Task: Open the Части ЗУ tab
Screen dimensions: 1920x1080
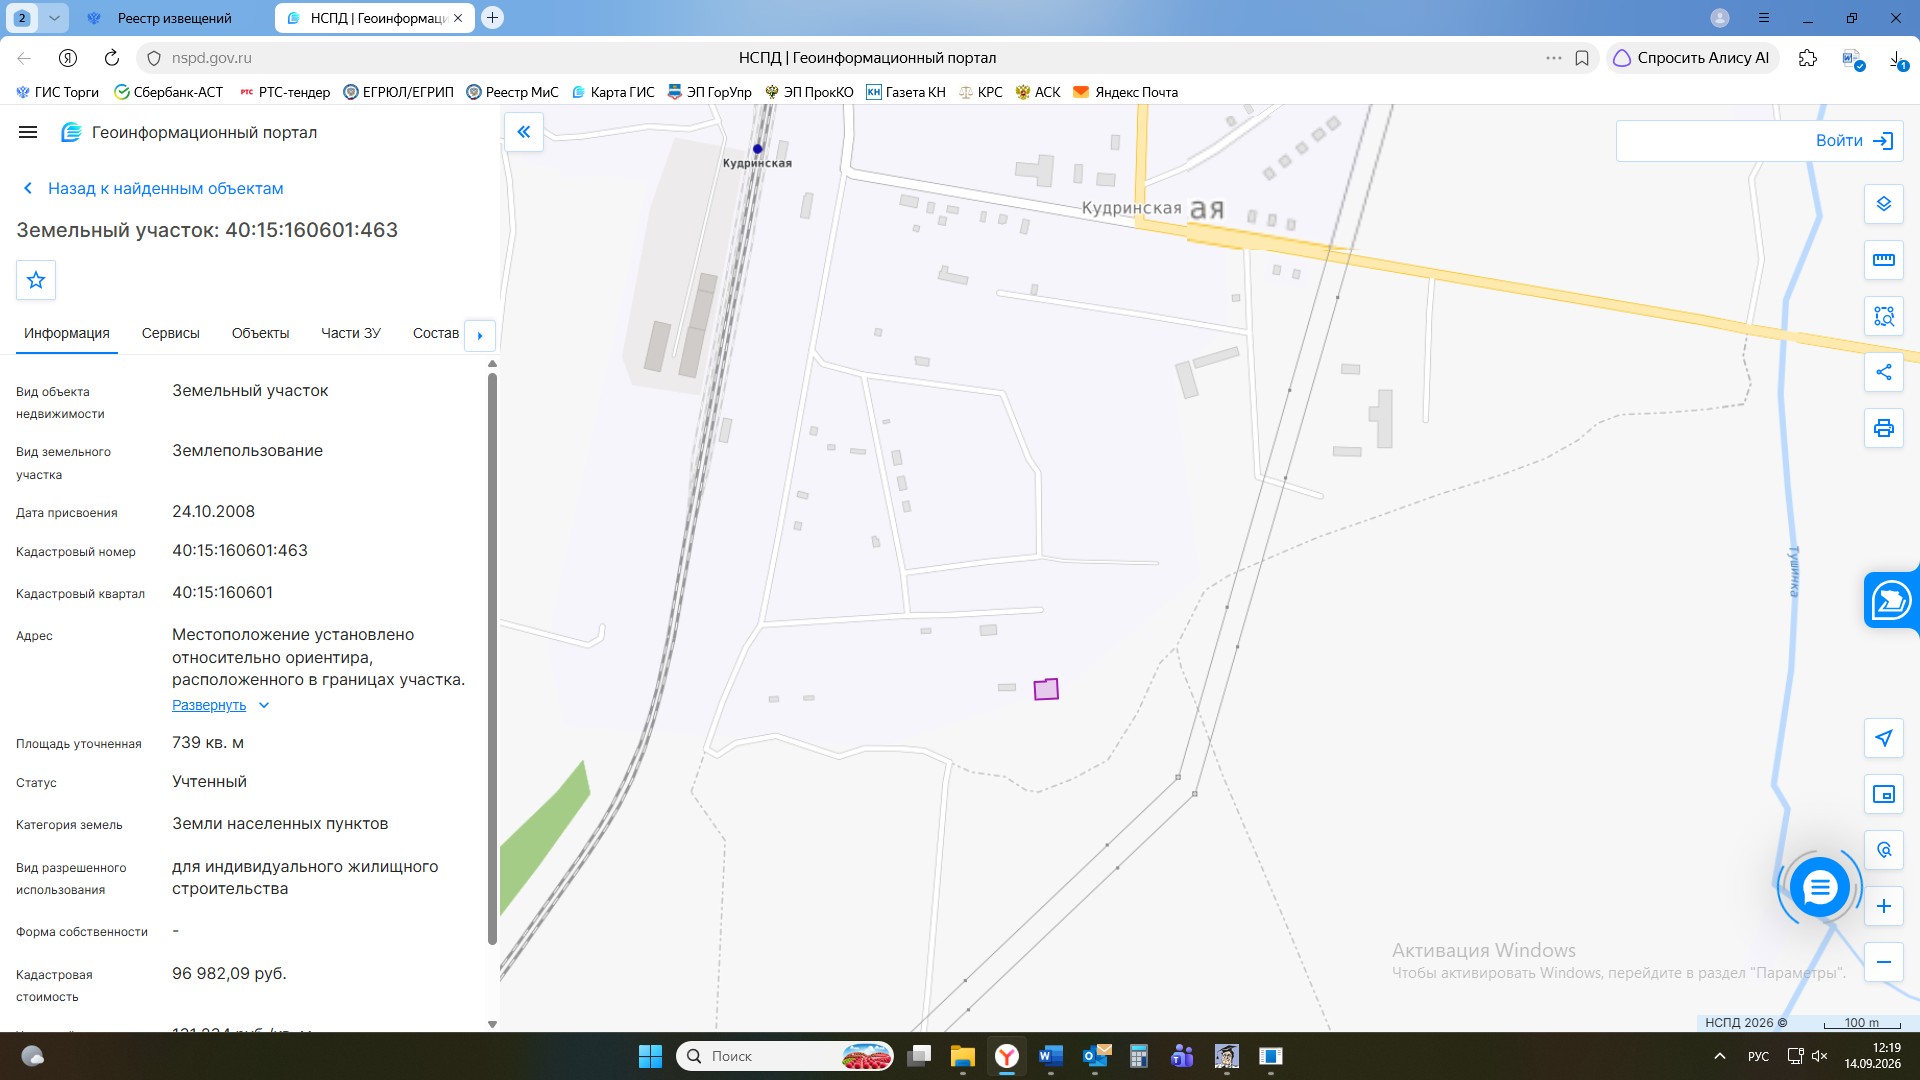Action: (x=351, y=333)
